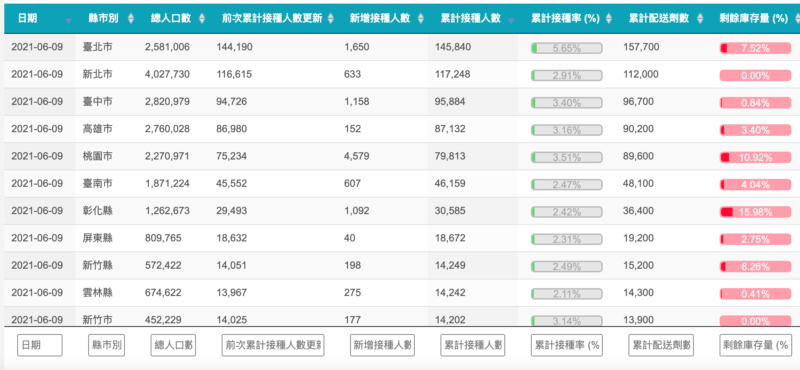Screen dimensions: 800x370
Task: Click the 新北市 row's 117,248 cumulative value
Action: coord(450,75)
